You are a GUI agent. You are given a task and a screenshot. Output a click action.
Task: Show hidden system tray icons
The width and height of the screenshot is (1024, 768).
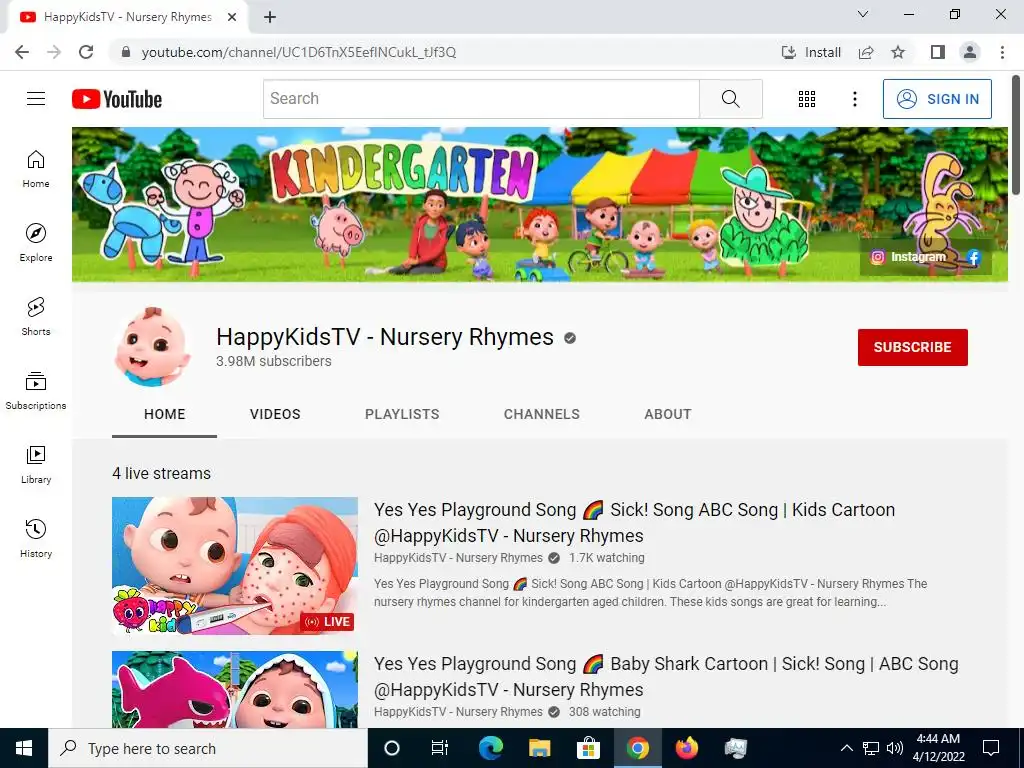tap(846, 748)
